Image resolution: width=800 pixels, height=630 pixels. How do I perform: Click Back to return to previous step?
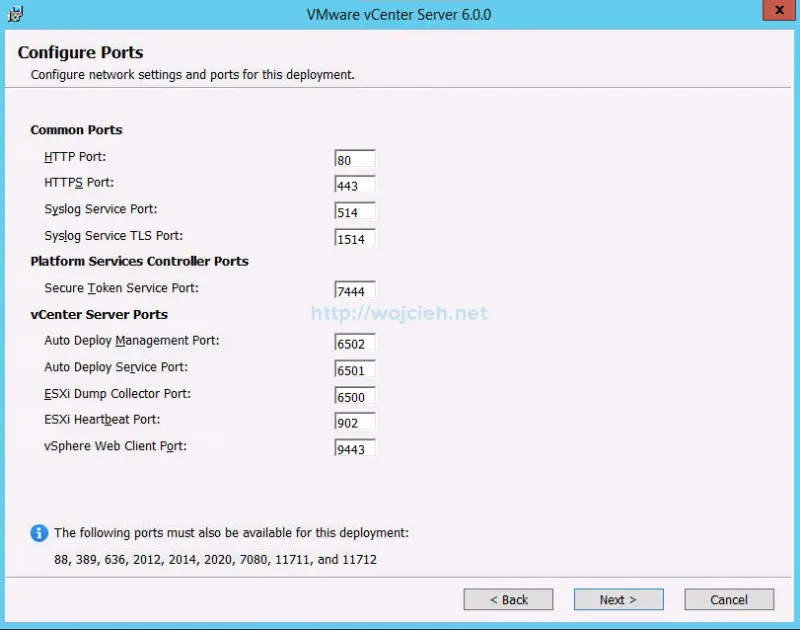click(x=508, y=599)
